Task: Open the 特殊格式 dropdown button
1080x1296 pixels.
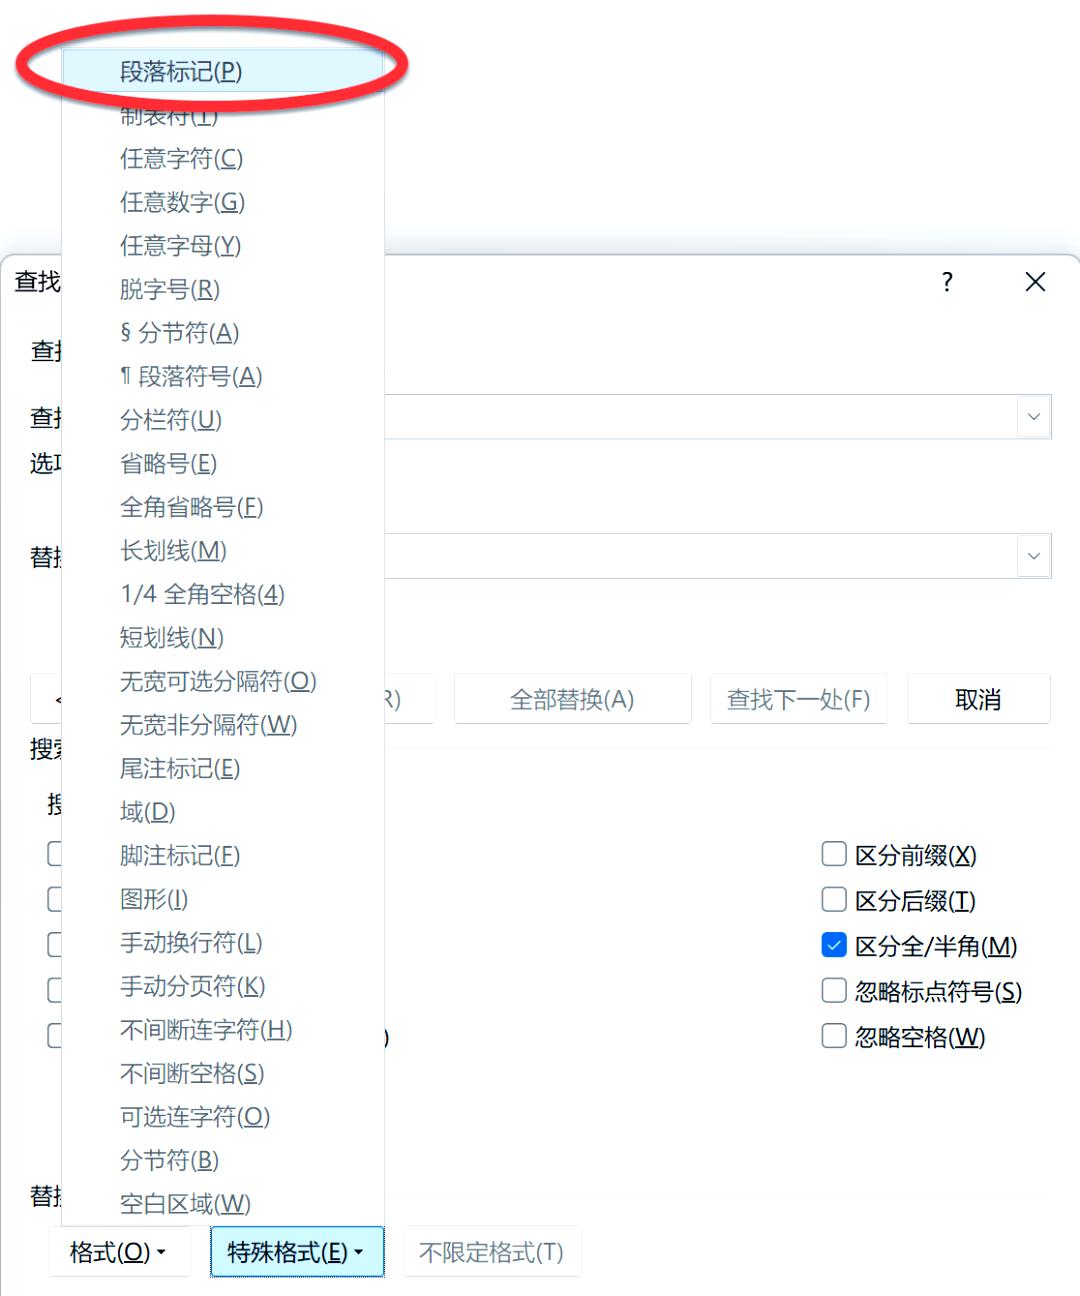Action: [296, 1252]
